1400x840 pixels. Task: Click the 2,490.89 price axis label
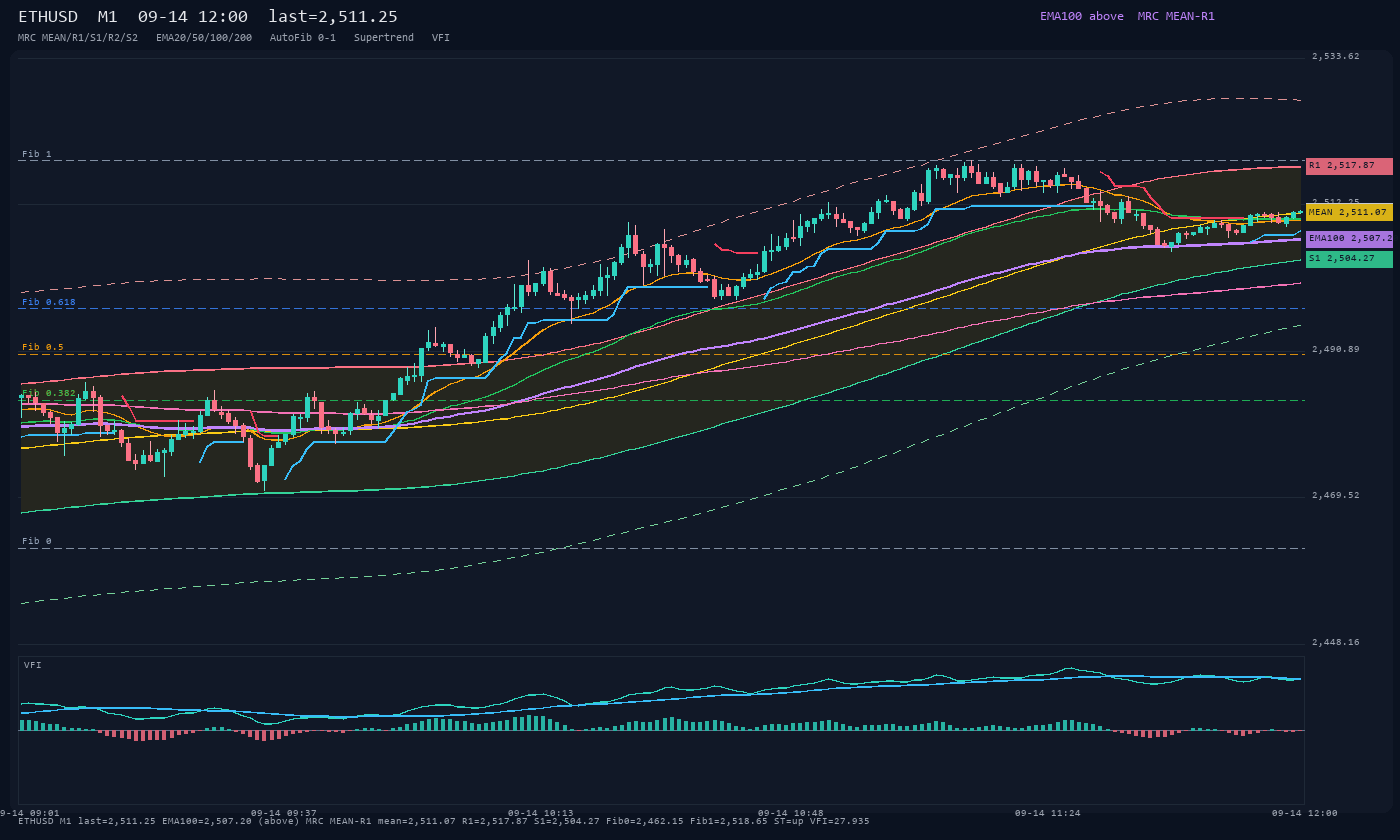(1336, 349)
